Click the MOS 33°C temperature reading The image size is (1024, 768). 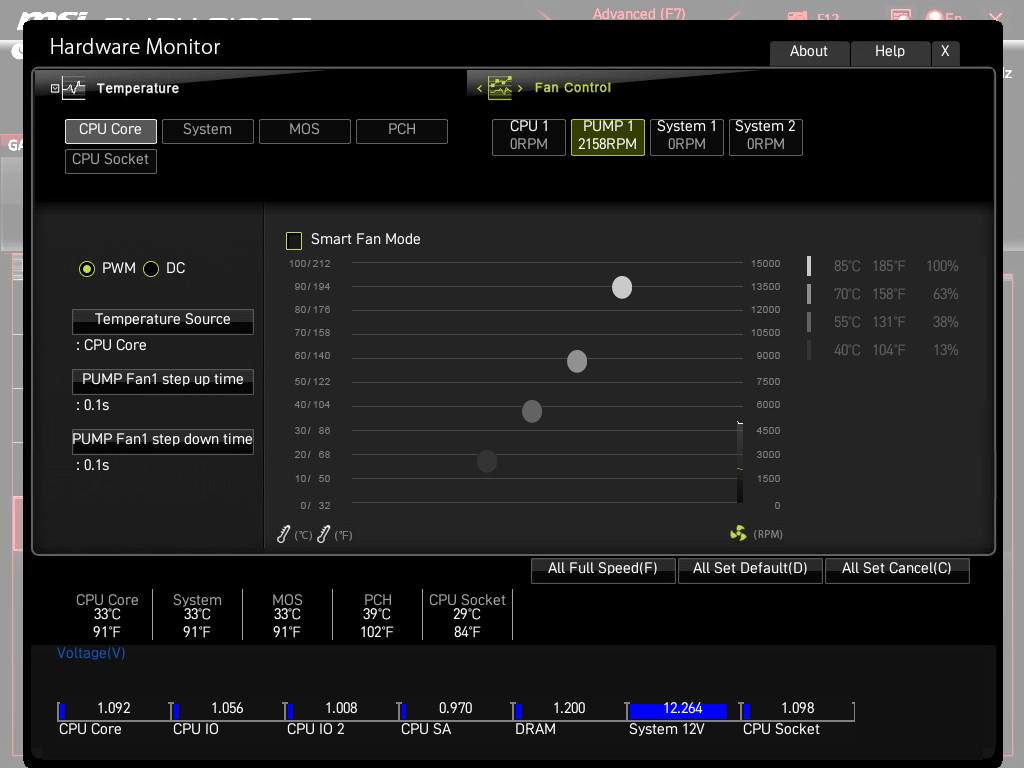click(x=287, y=615)
